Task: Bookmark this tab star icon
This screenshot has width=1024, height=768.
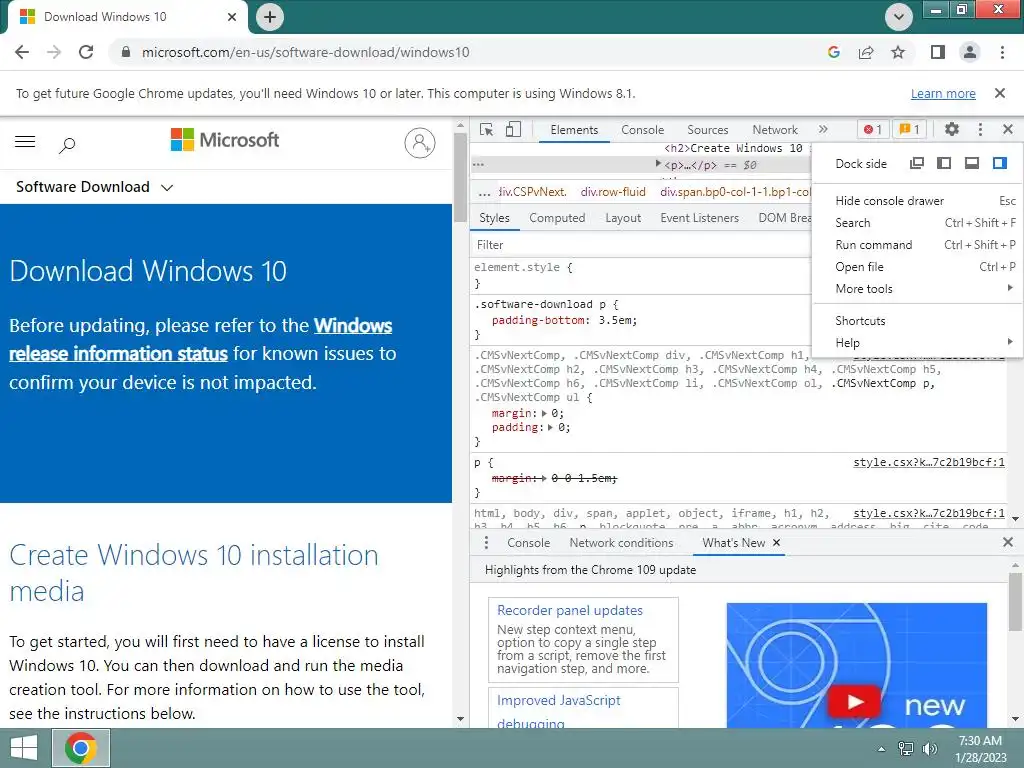Action: click(899, 52)
